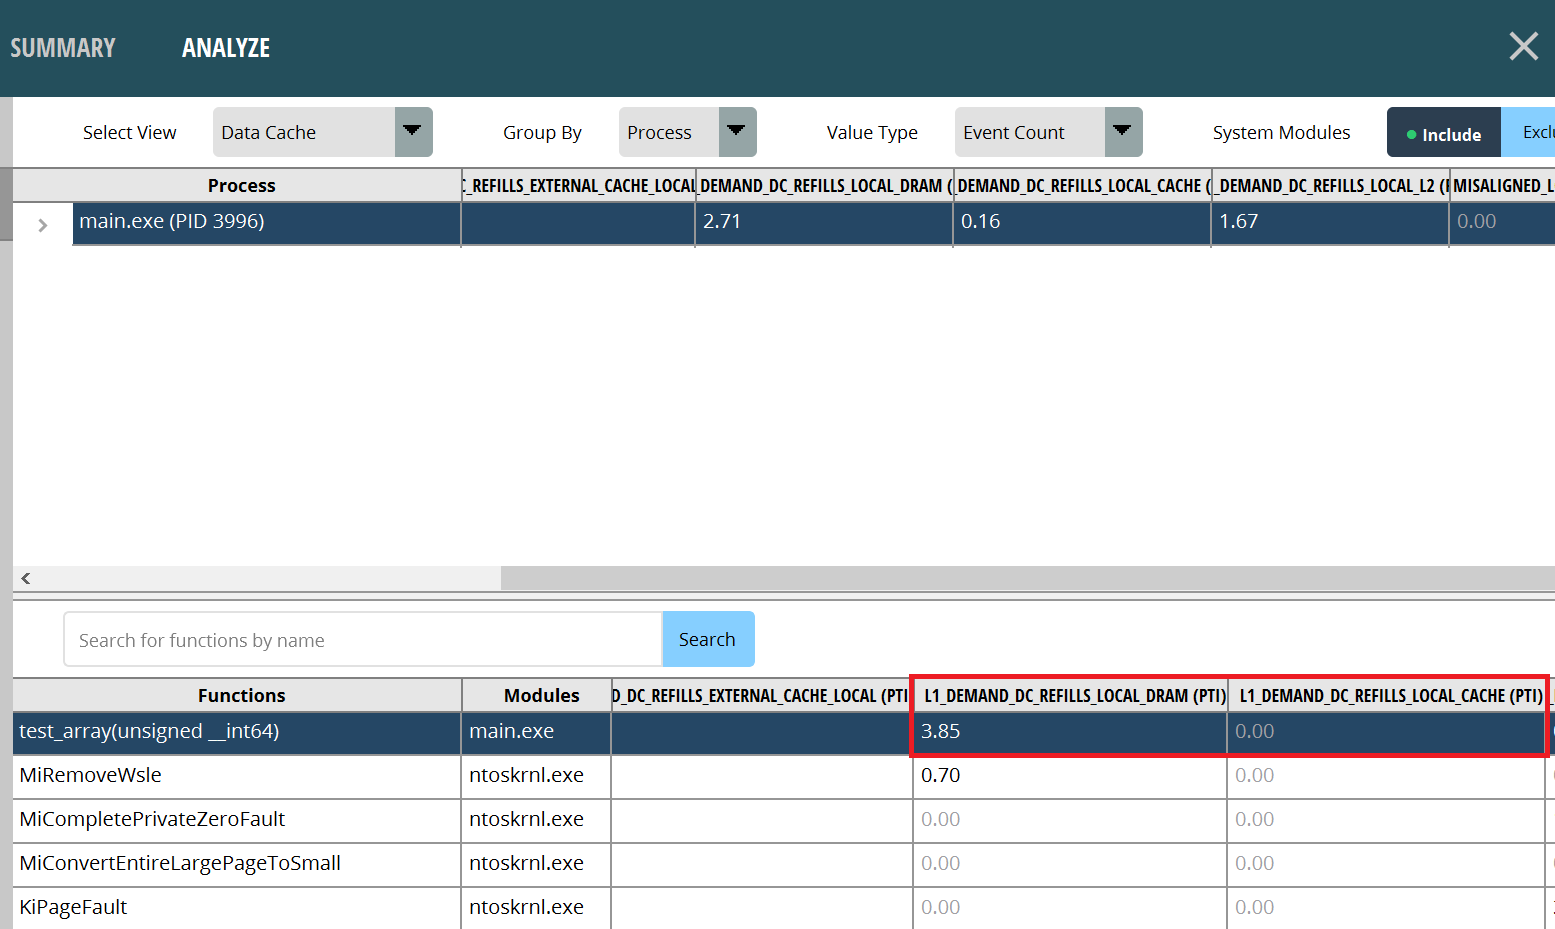Open the ANALYZE tab
Image resolution: width=1555 pixels, height=929 pixels.
click(x=226, y=48)
